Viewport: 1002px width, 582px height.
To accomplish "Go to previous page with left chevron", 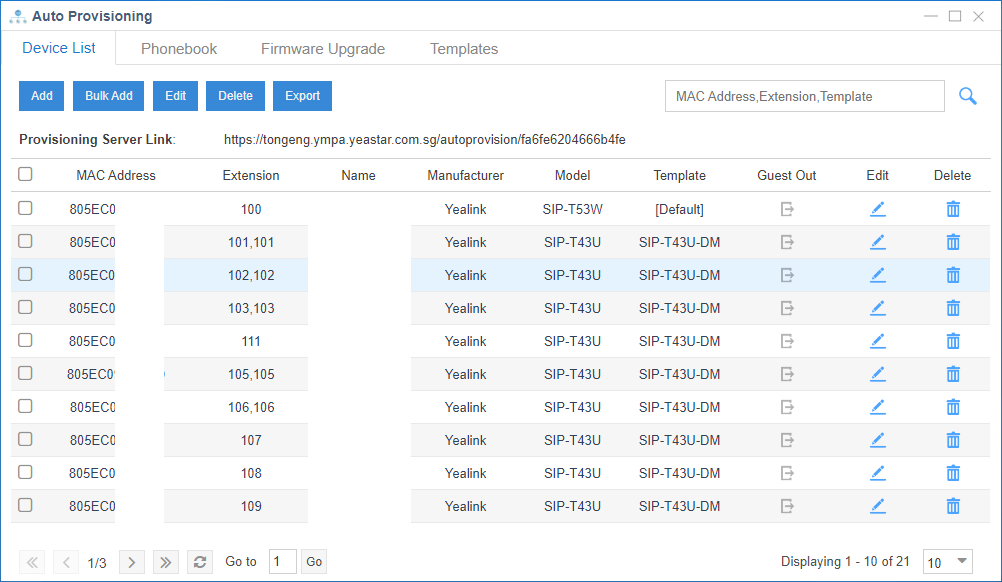I will pos(65,562).
